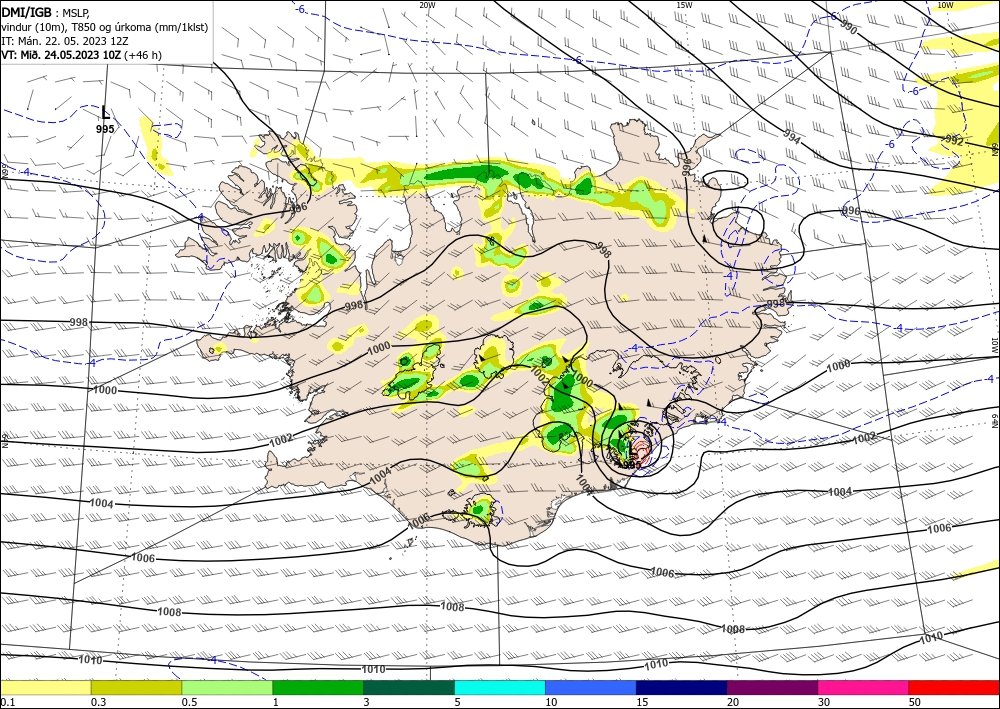Select the light green 0.5 legend swatch
1000x709 pixels.
227,687
